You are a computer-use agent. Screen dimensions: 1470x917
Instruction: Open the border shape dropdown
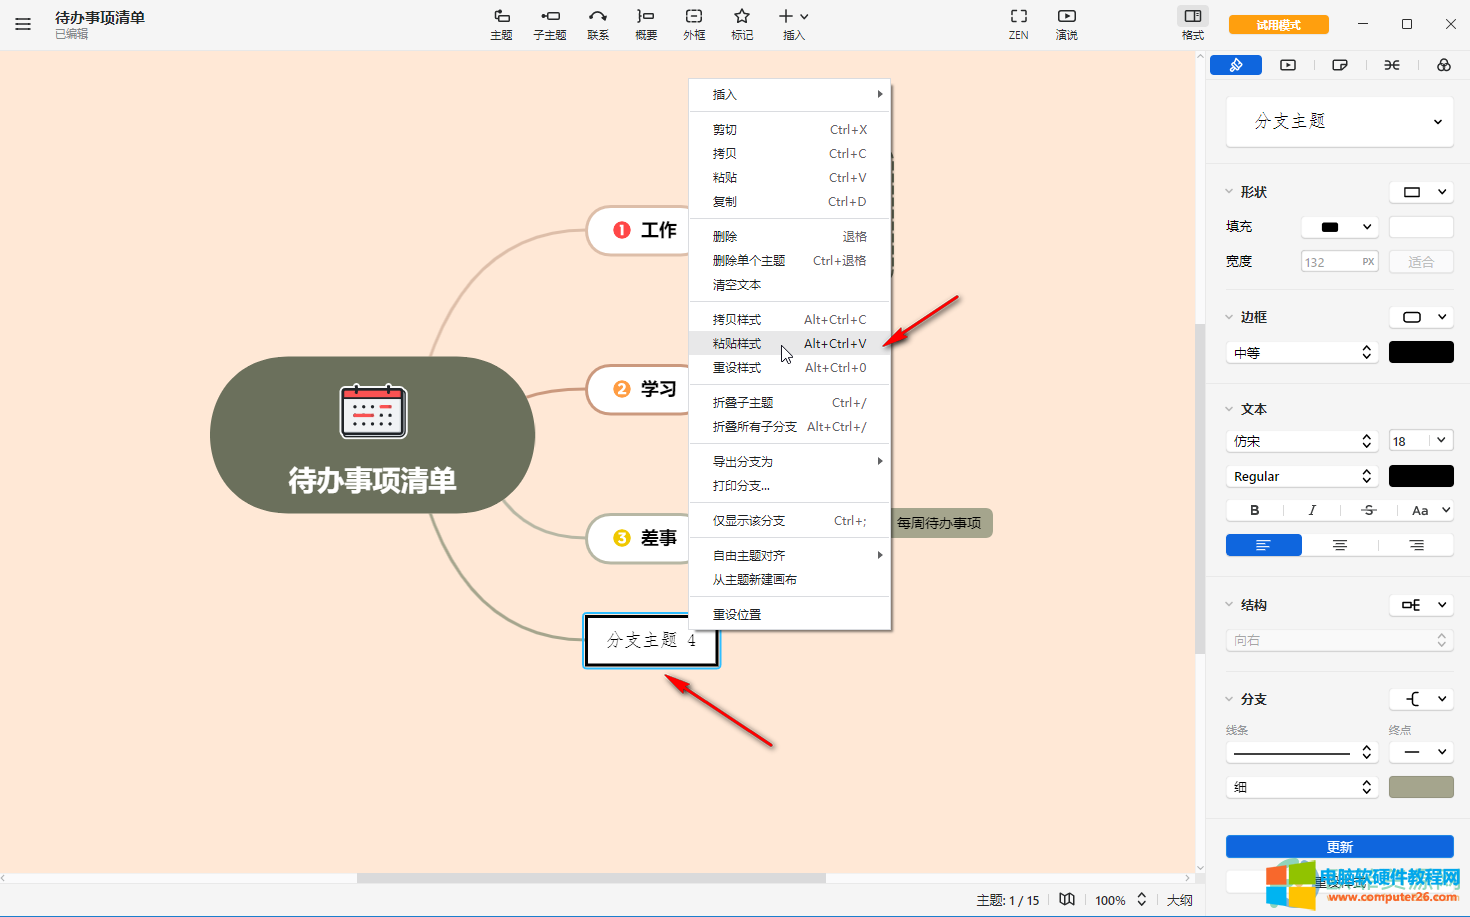[x=1421, y=317]
